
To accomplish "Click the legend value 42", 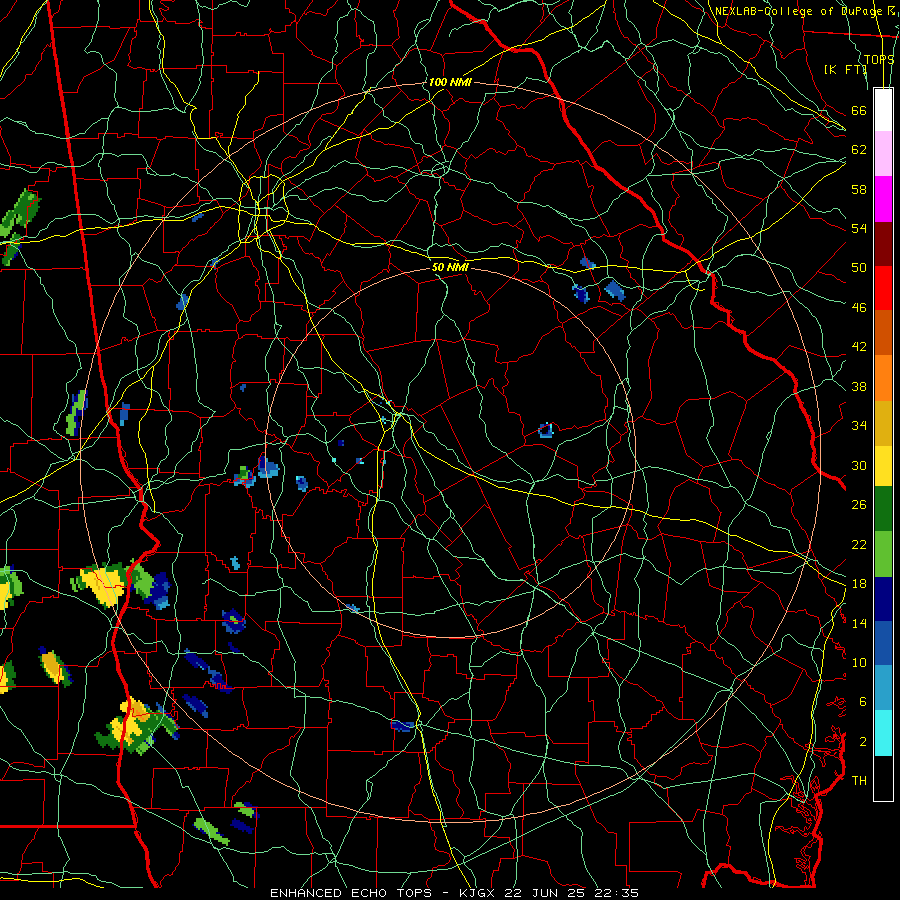I will pyautogui.click(x=859, y=347).
